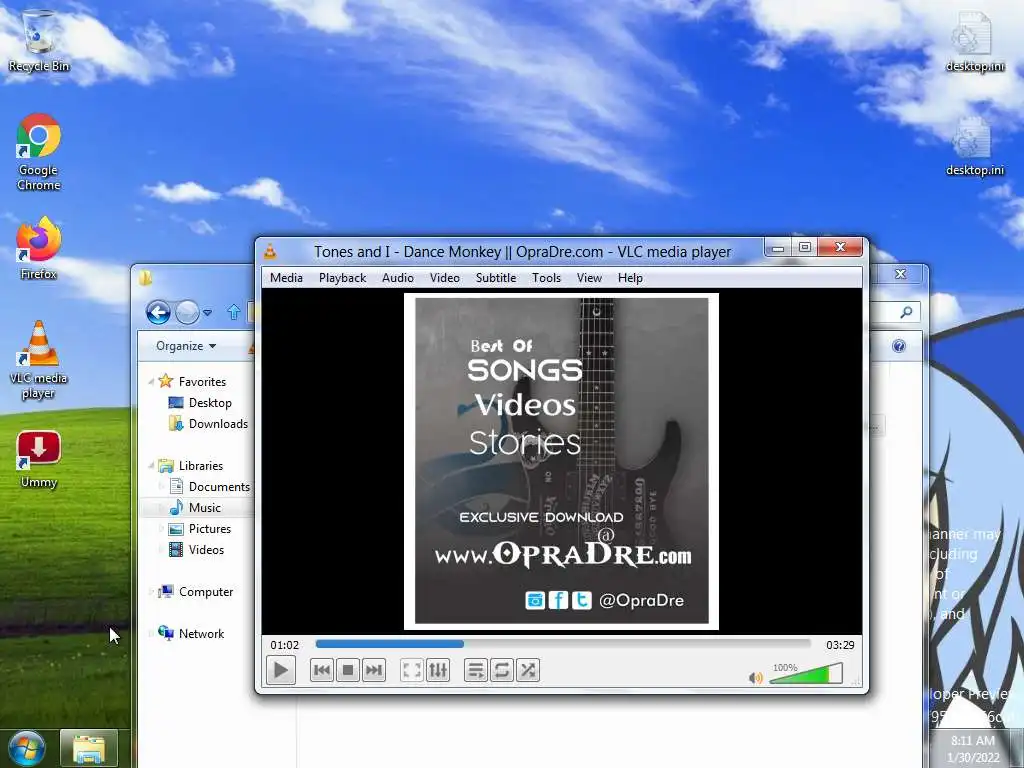The width and height of the screenshot is (1024, 768).
Task: Click the Recycle Bin desktop icon
Action: pyautogui.click(x=39, y=40)
